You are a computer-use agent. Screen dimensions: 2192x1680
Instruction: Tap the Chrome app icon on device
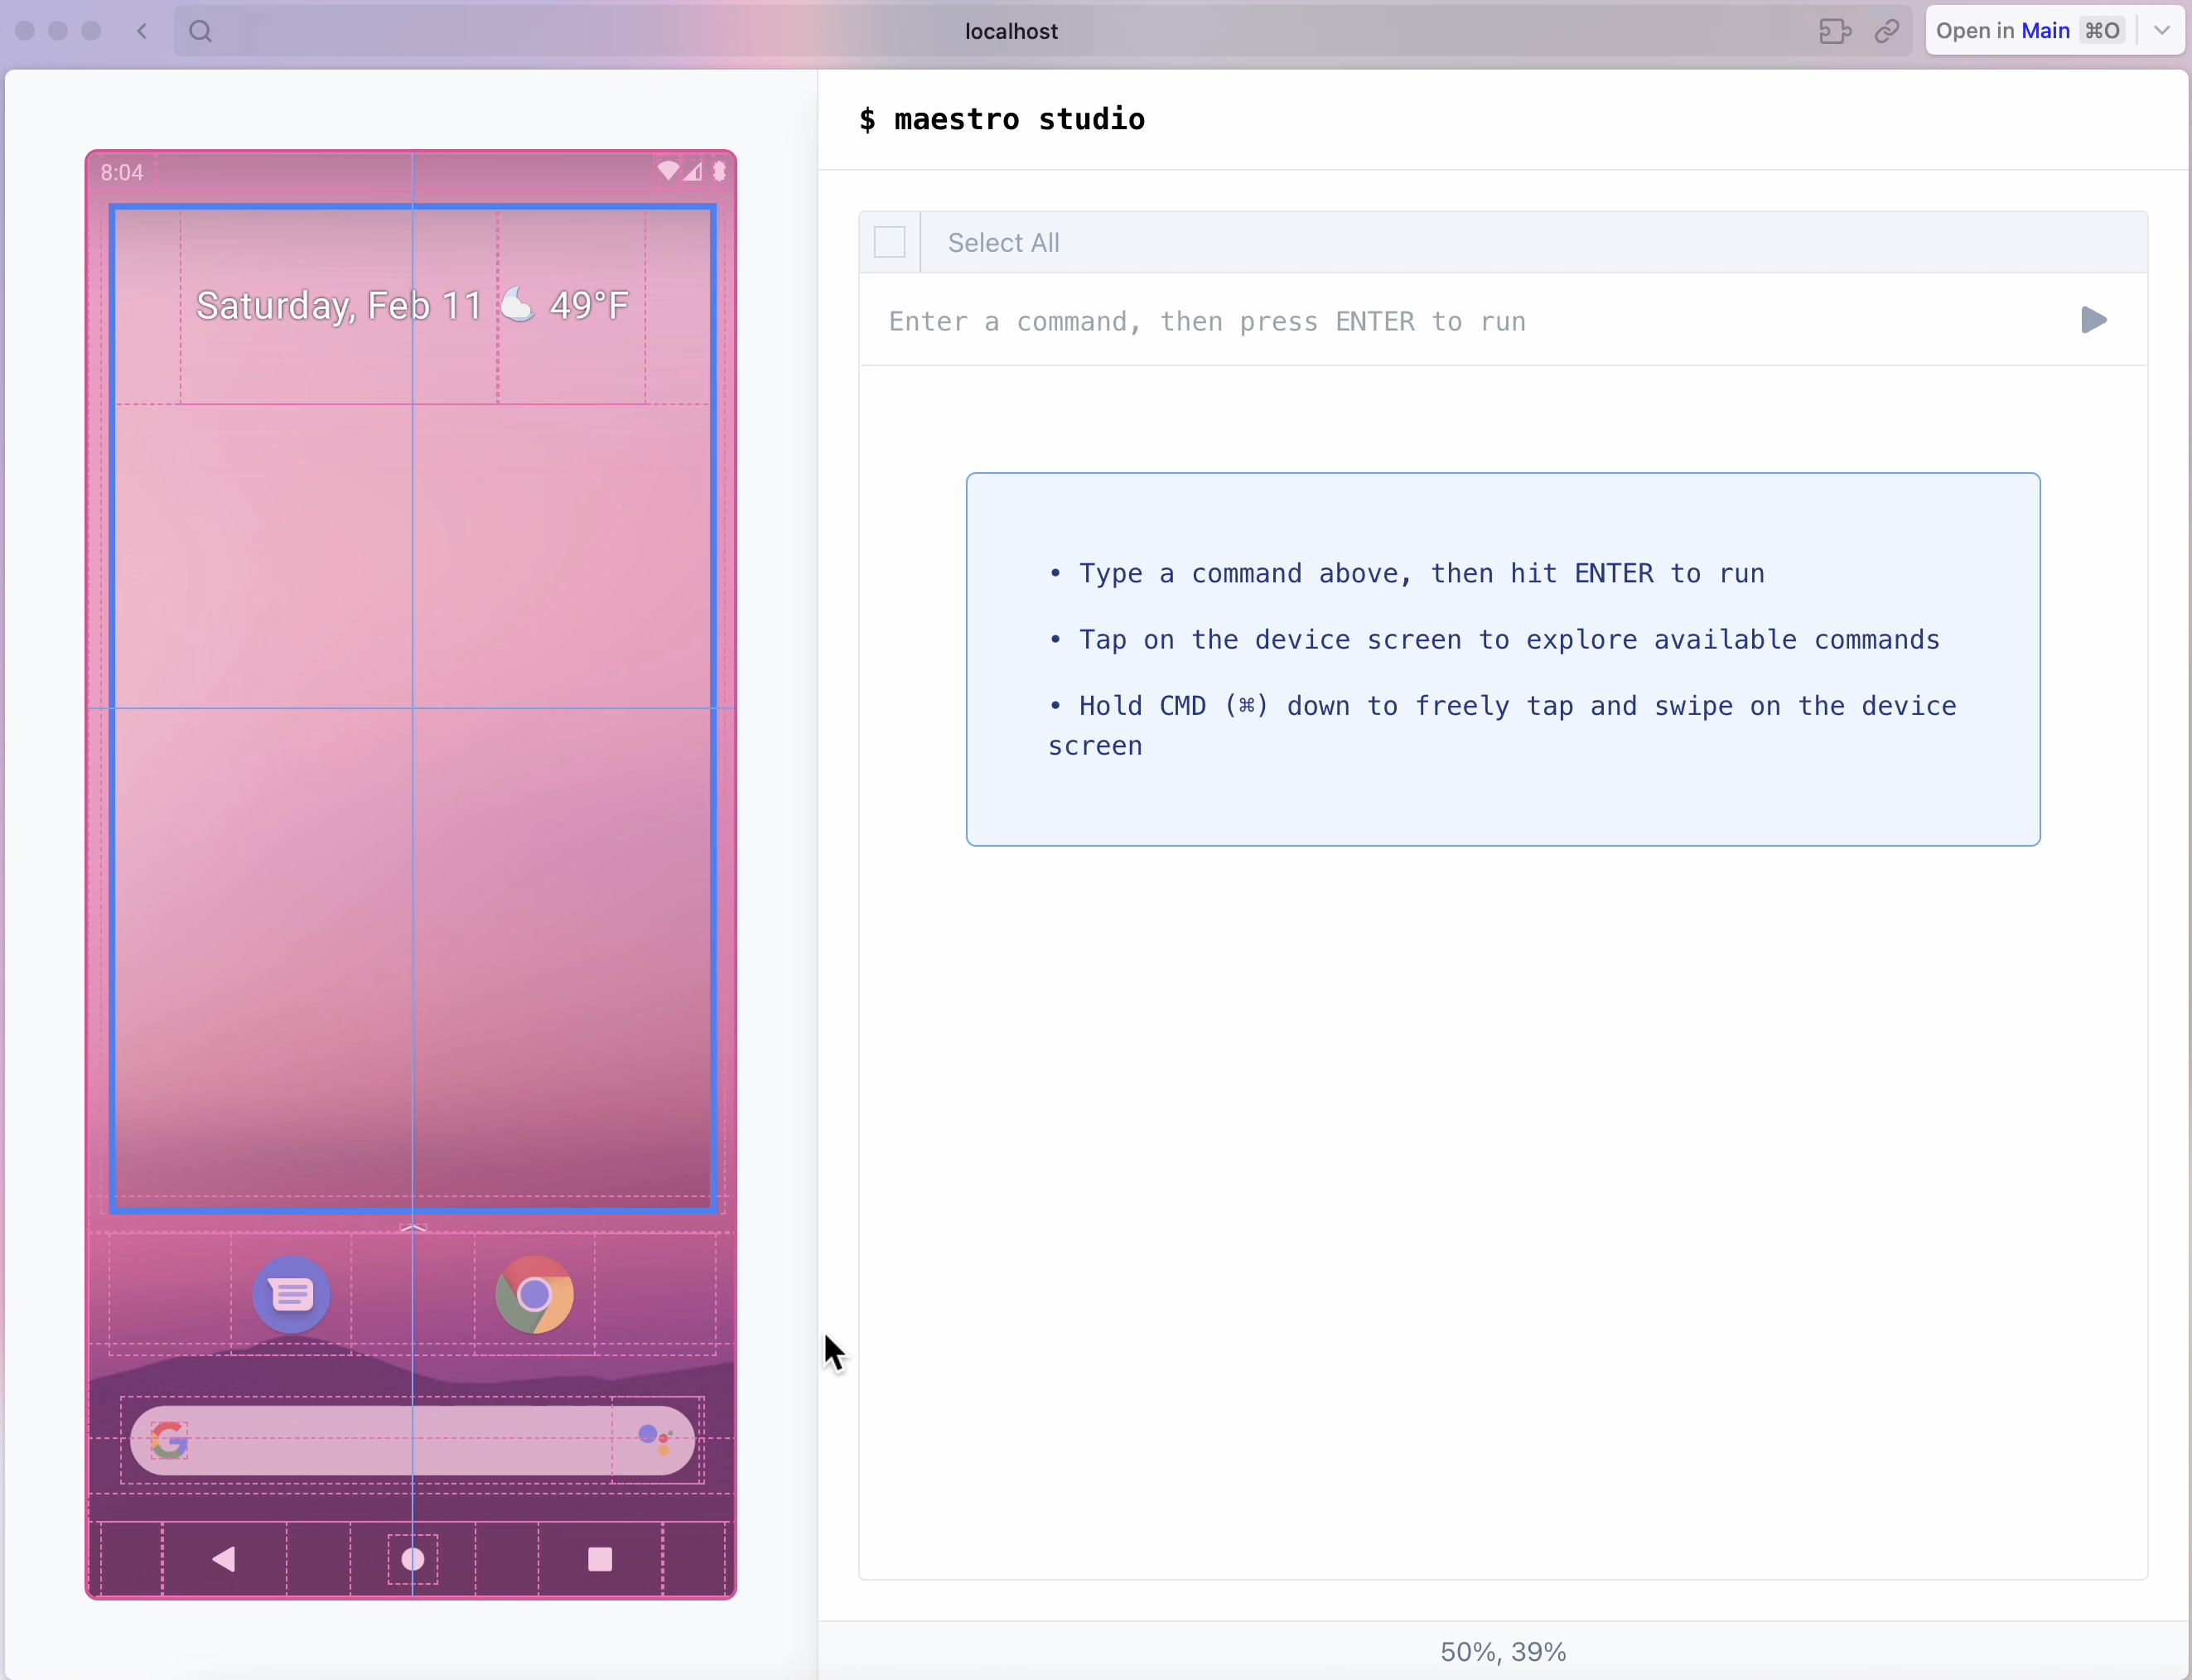click(x=535, y=1294)
